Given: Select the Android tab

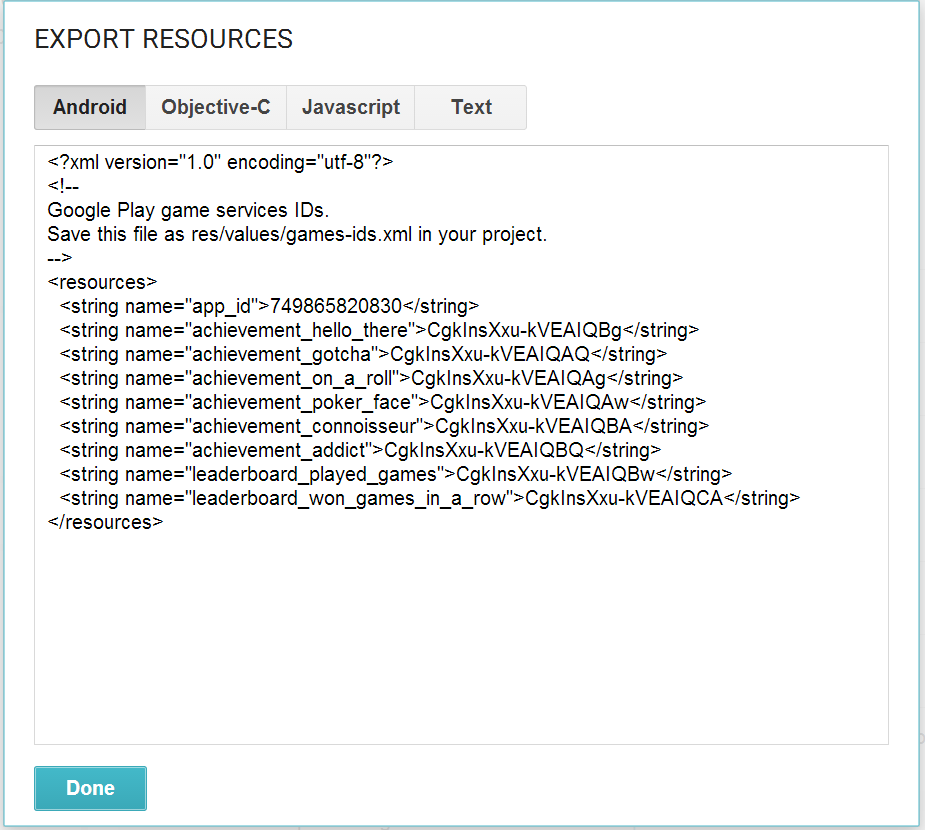Looking at the screenshot, I should click(90, 107).
